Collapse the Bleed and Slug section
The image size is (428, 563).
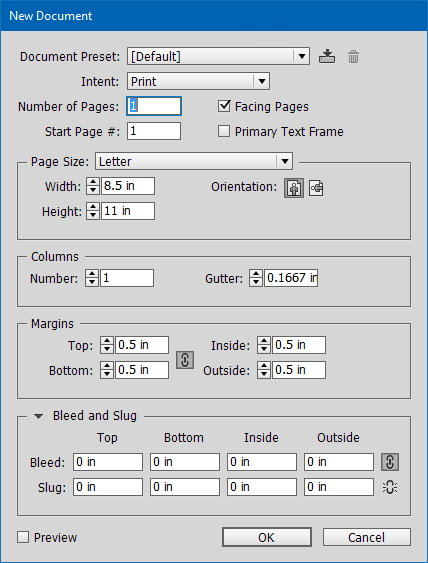(x=38, y=416)
